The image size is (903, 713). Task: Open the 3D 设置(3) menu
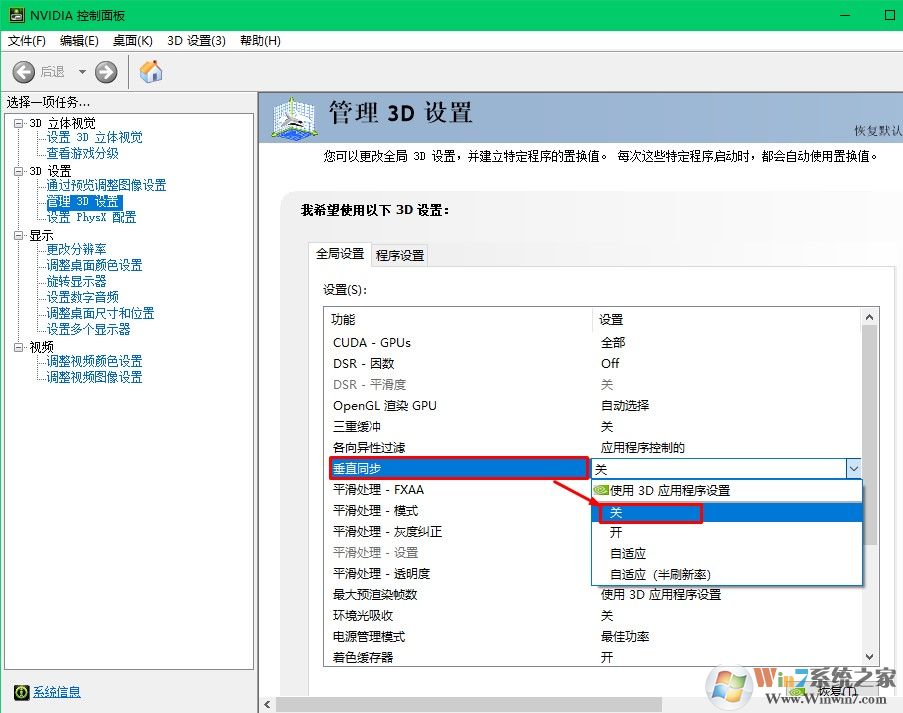(x=196, y=40)
